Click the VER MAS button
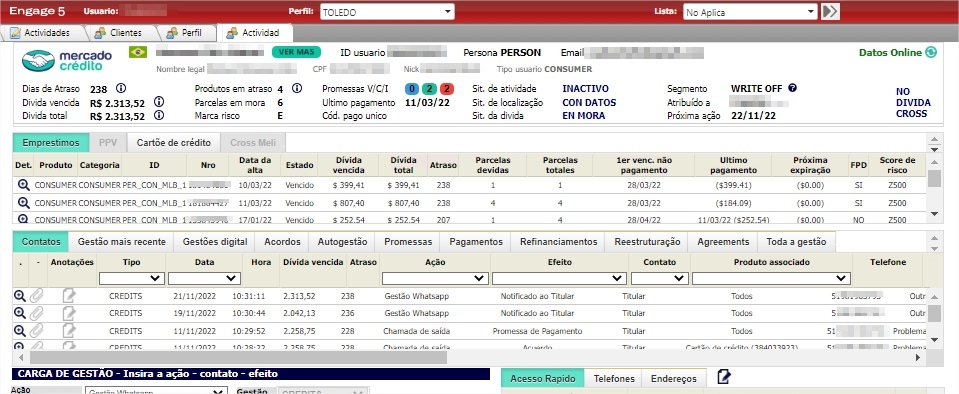Viewport: 959px width, 394px height. [297, 52]
